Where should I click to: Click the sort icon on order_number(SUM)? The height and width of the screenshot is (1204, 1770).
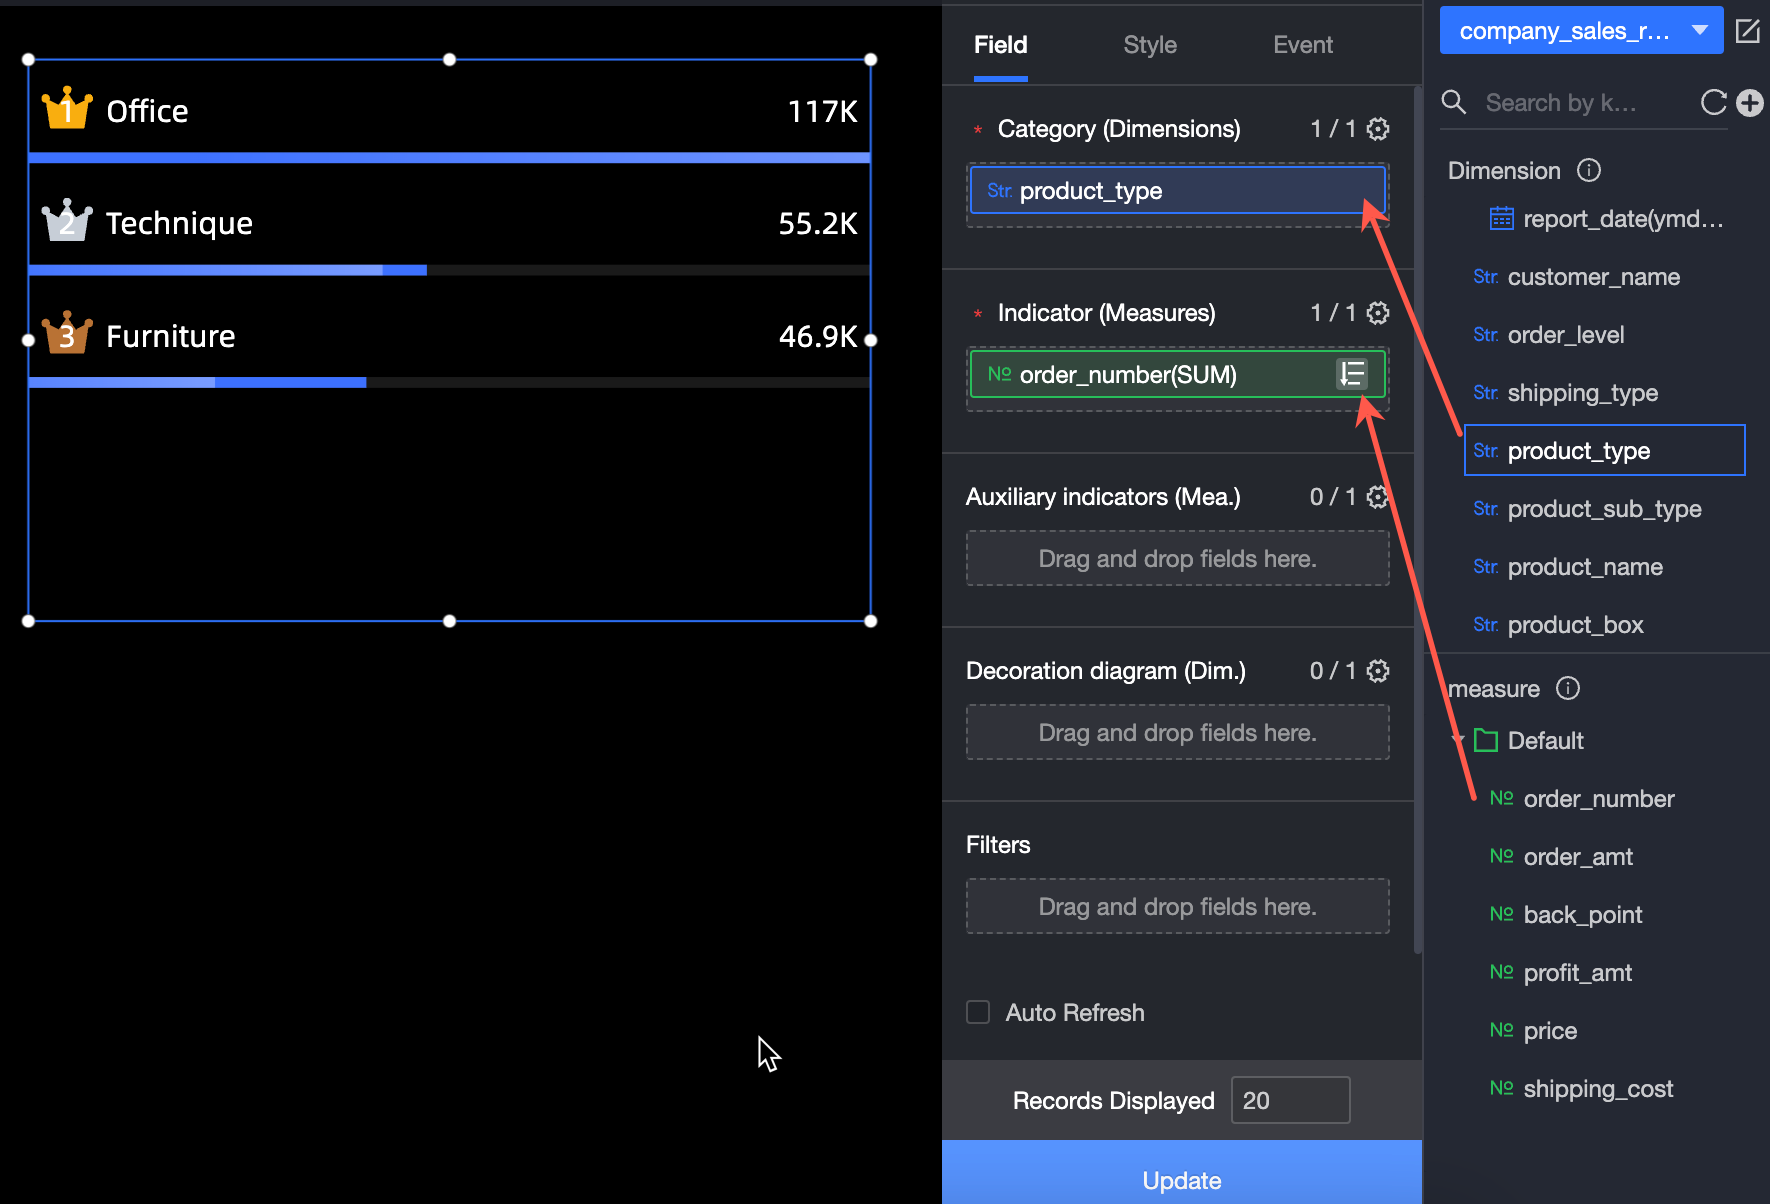1352,374
